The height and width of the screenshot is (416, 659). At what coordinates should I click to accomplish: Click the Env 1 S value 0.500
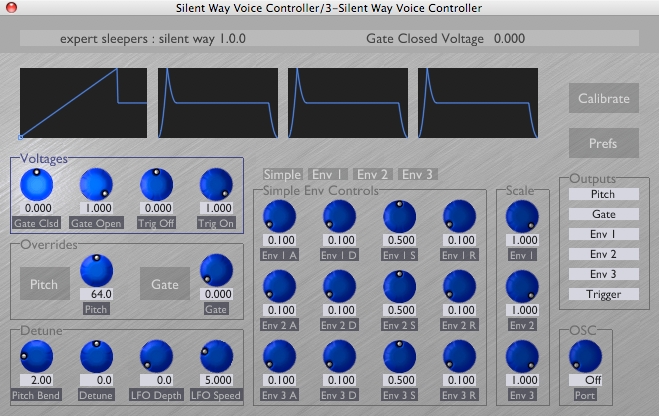click(x=400, y=240)
